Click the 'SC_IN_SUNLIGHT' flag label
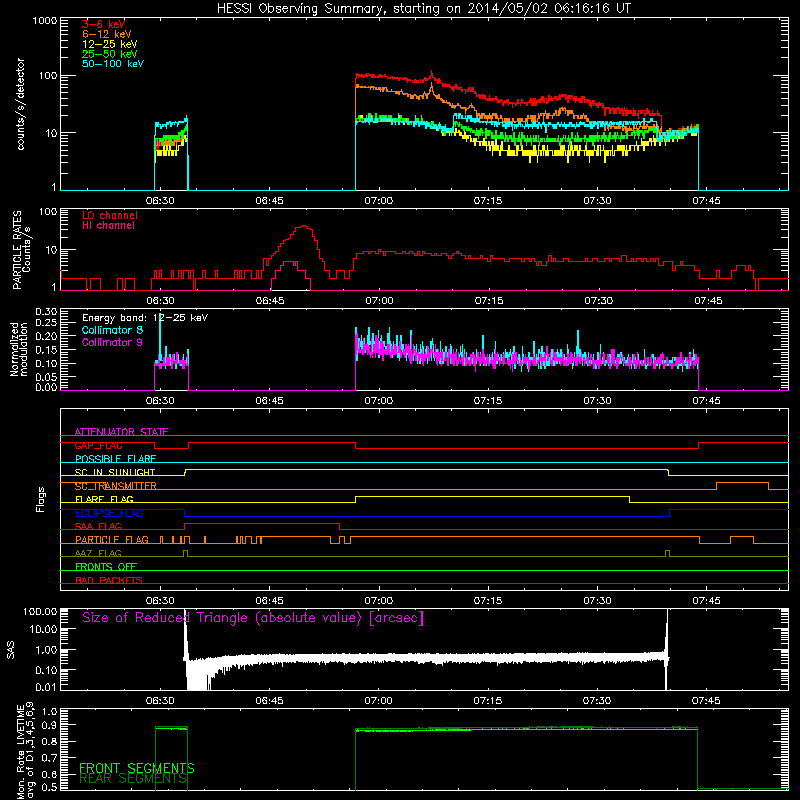 tap(115, 472)
